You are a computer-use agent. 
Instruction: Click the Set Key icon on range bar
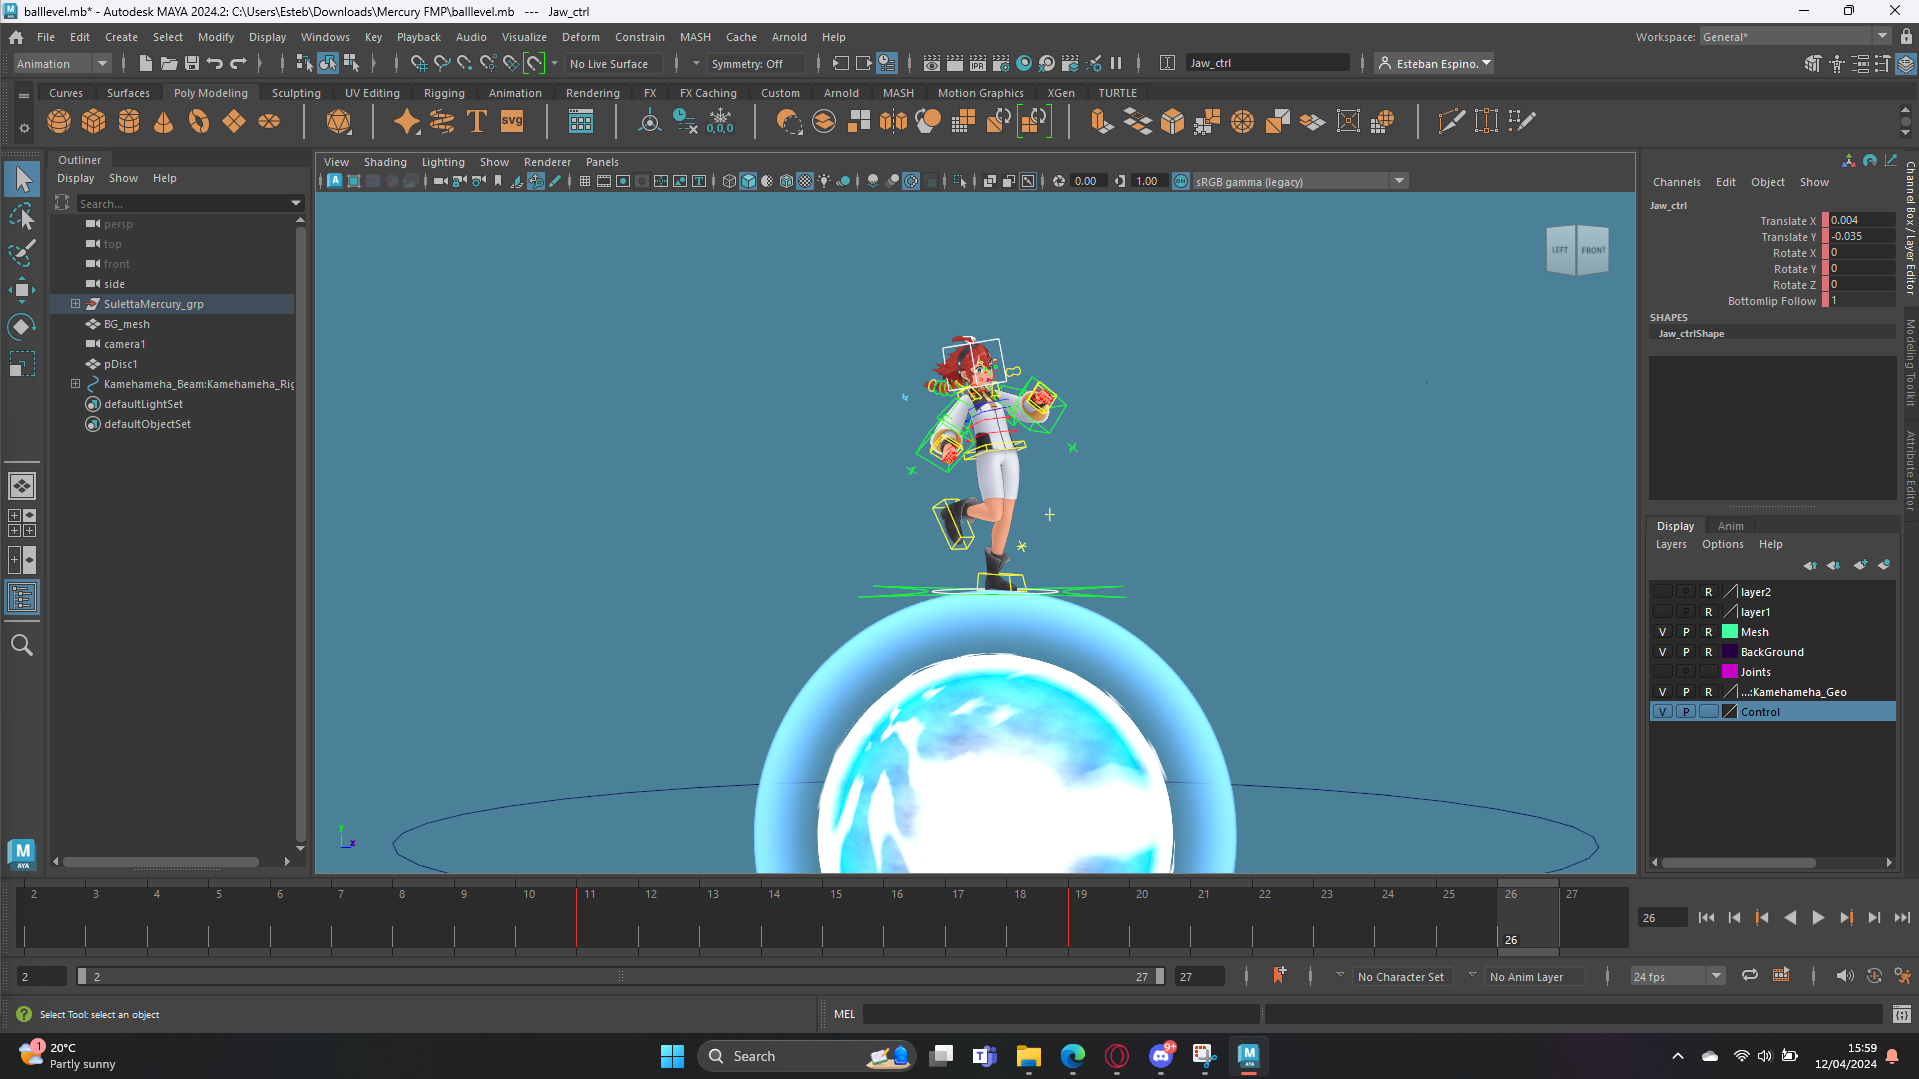click(1279, 975)
